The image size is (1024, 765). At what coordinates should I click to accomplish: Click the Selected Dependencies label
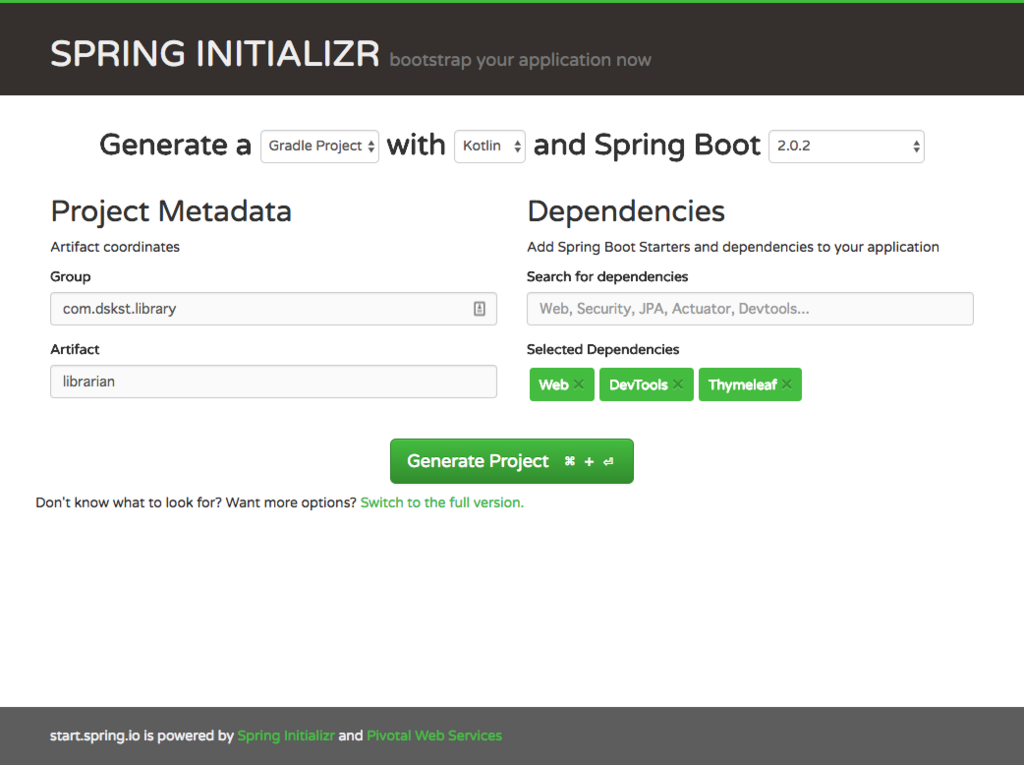tap(603, 350)
